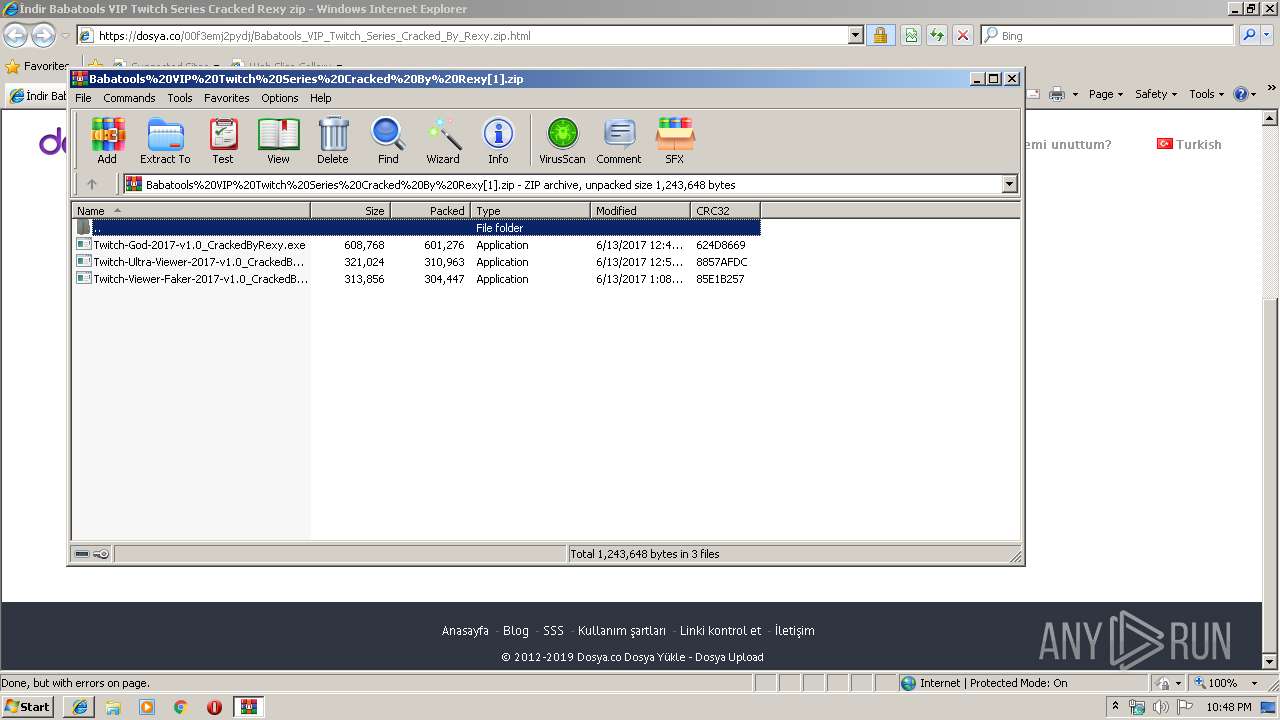This screenshot has width=1280, height=720.
Task: Expand the Bing search provider dropdown arrow
Action: coord(1266,35)
